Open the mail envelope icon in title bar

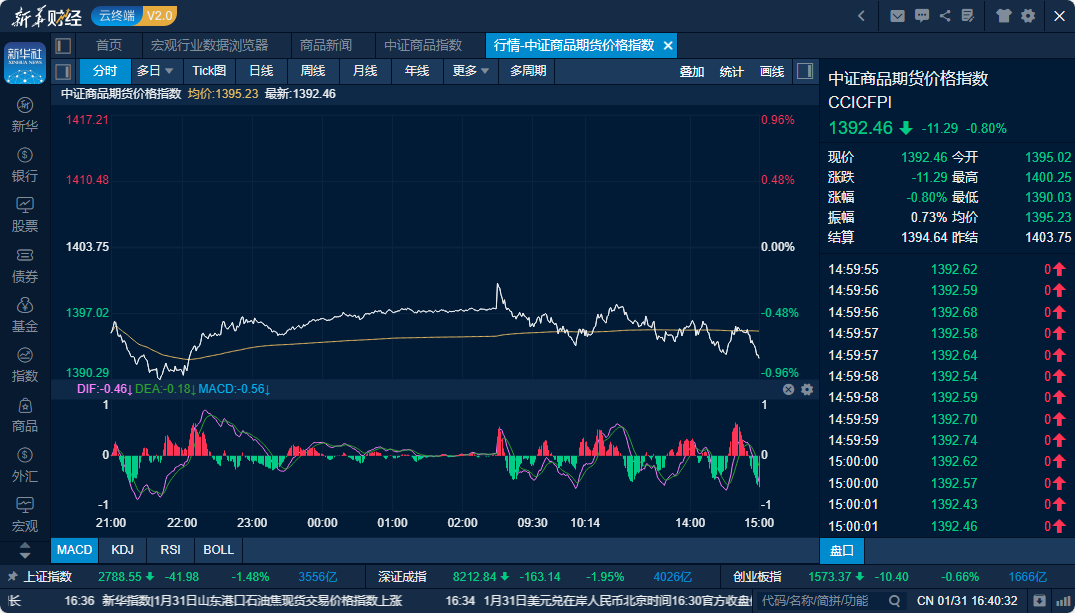[897, 16]
